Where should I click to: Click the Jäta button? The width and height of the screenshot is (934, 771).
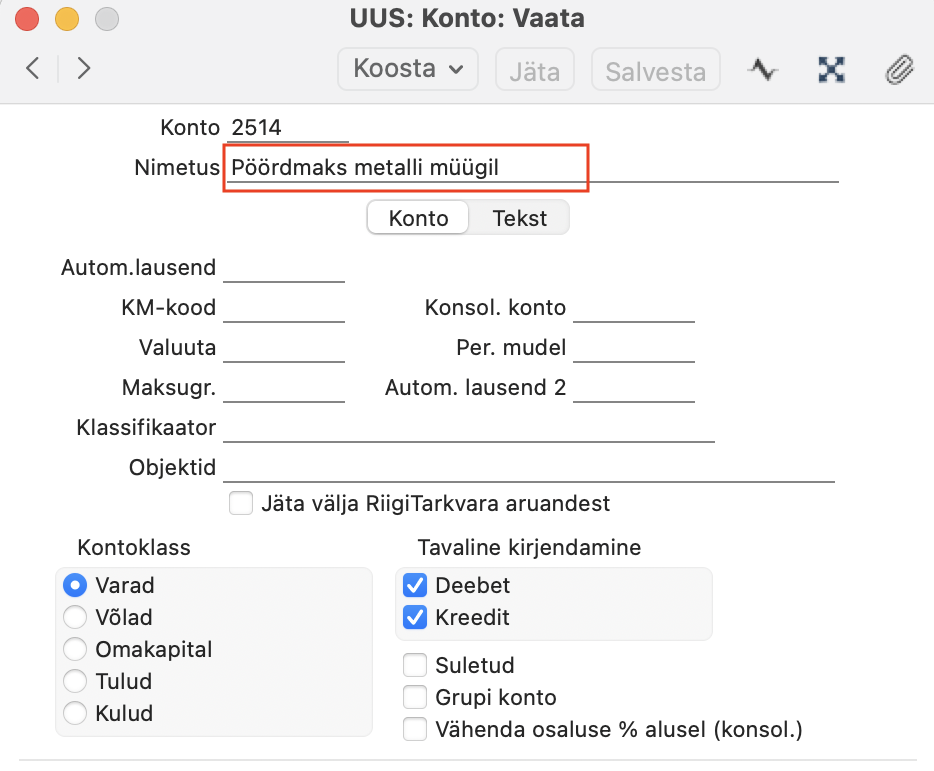pyautogui.click(x=535, y=70)
